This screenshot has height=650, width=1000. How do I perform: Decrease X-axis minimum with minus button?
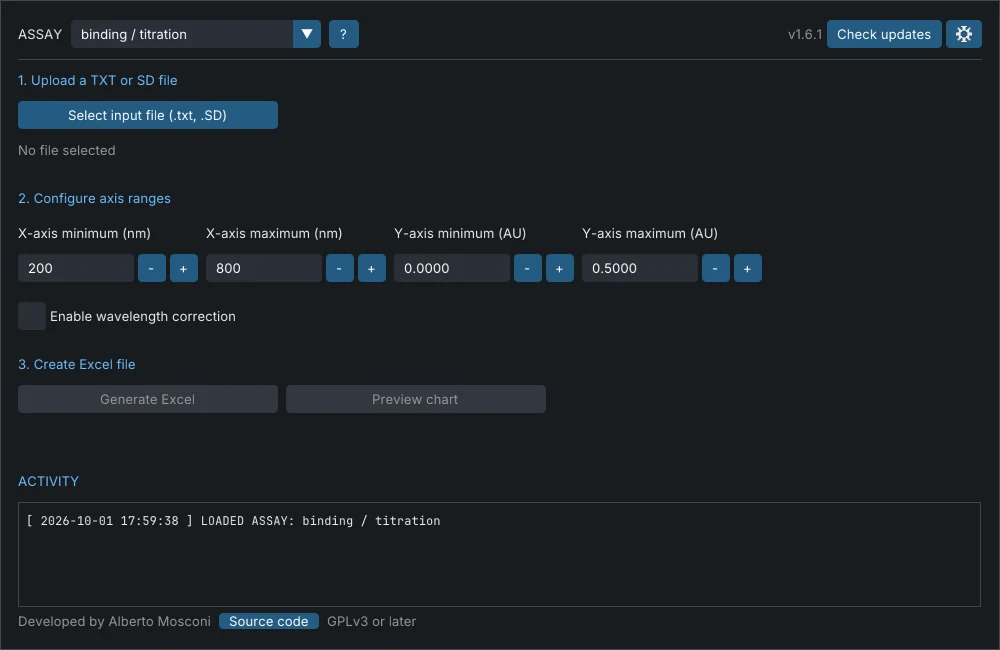(152, 268)
